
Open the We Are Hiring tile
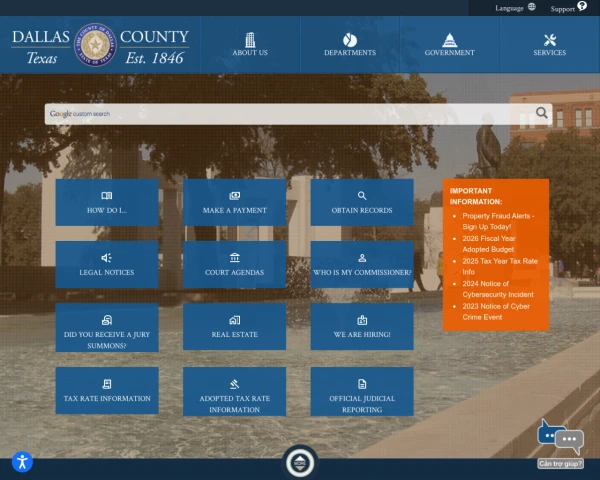[x=362, y=327]
